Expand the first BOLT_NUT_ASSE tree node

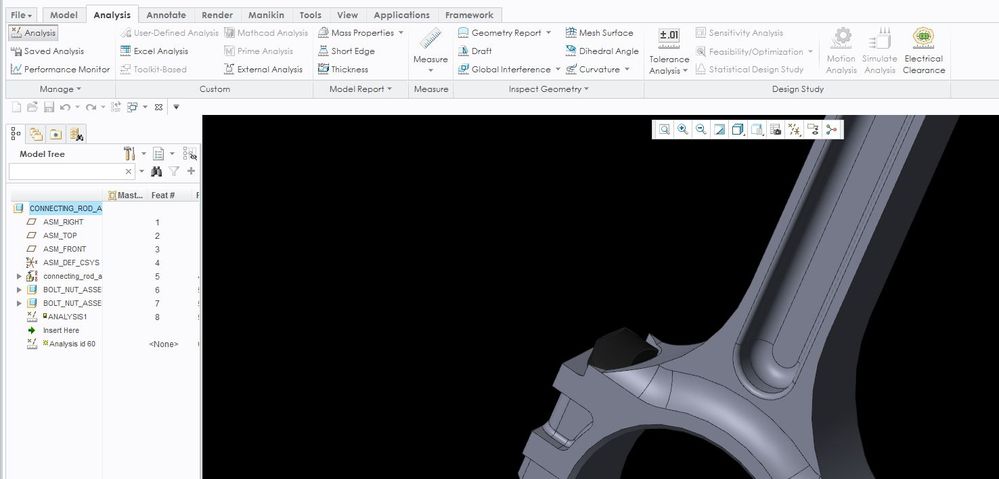click(19, 289)
